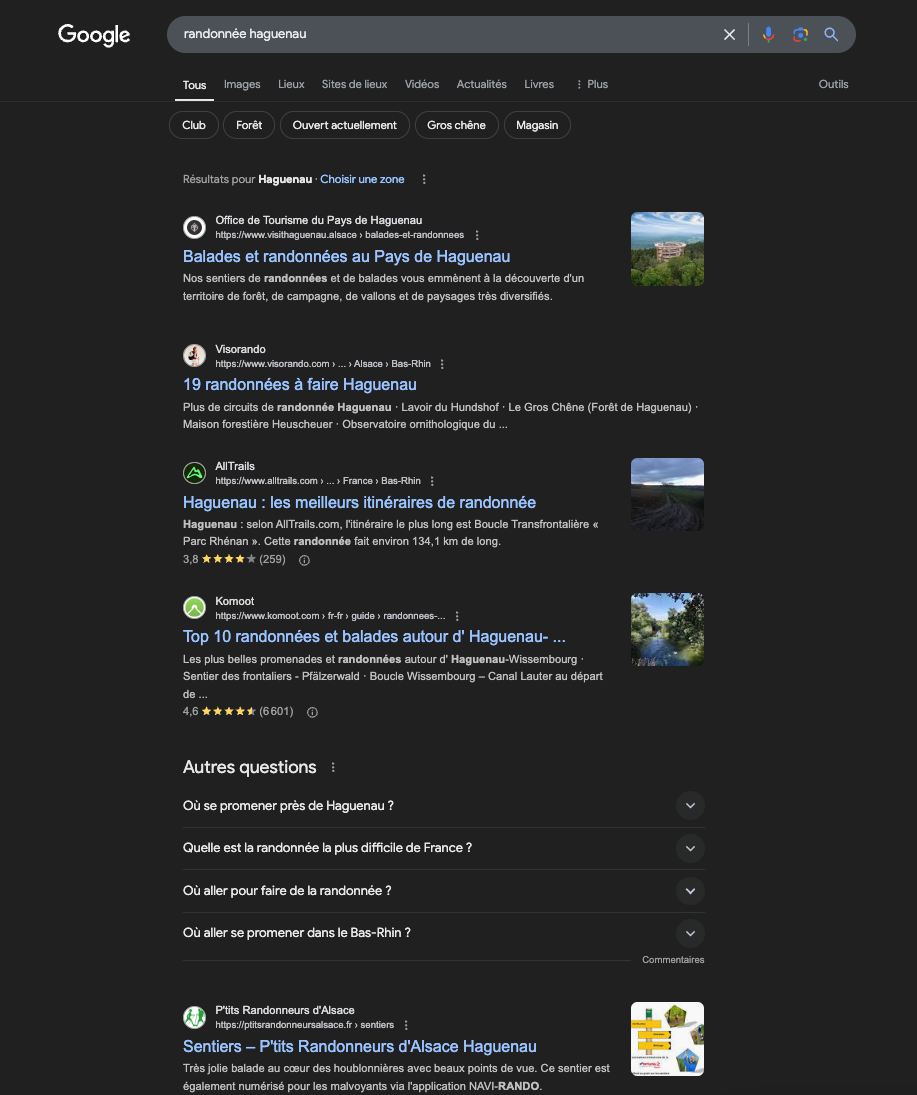This screenshot has height=1095, width=917.
Task: Click the P'tits Randonneurs d'Alsace favicon
Action: (x=194, y=1017)
